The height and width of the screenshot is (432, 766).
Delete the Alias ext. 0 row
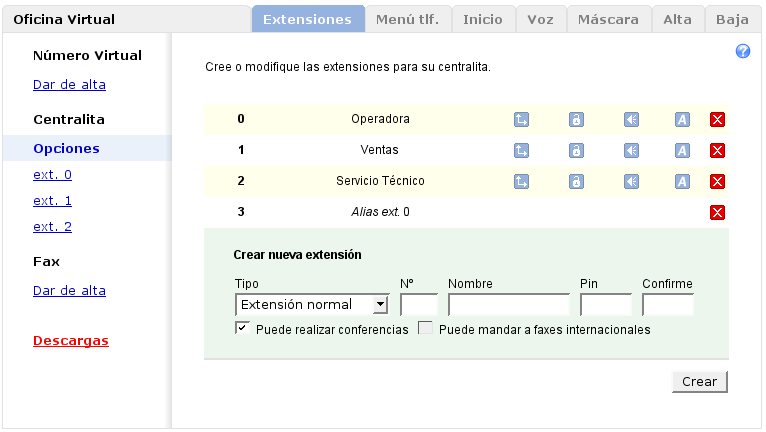[x=717, y=212]
